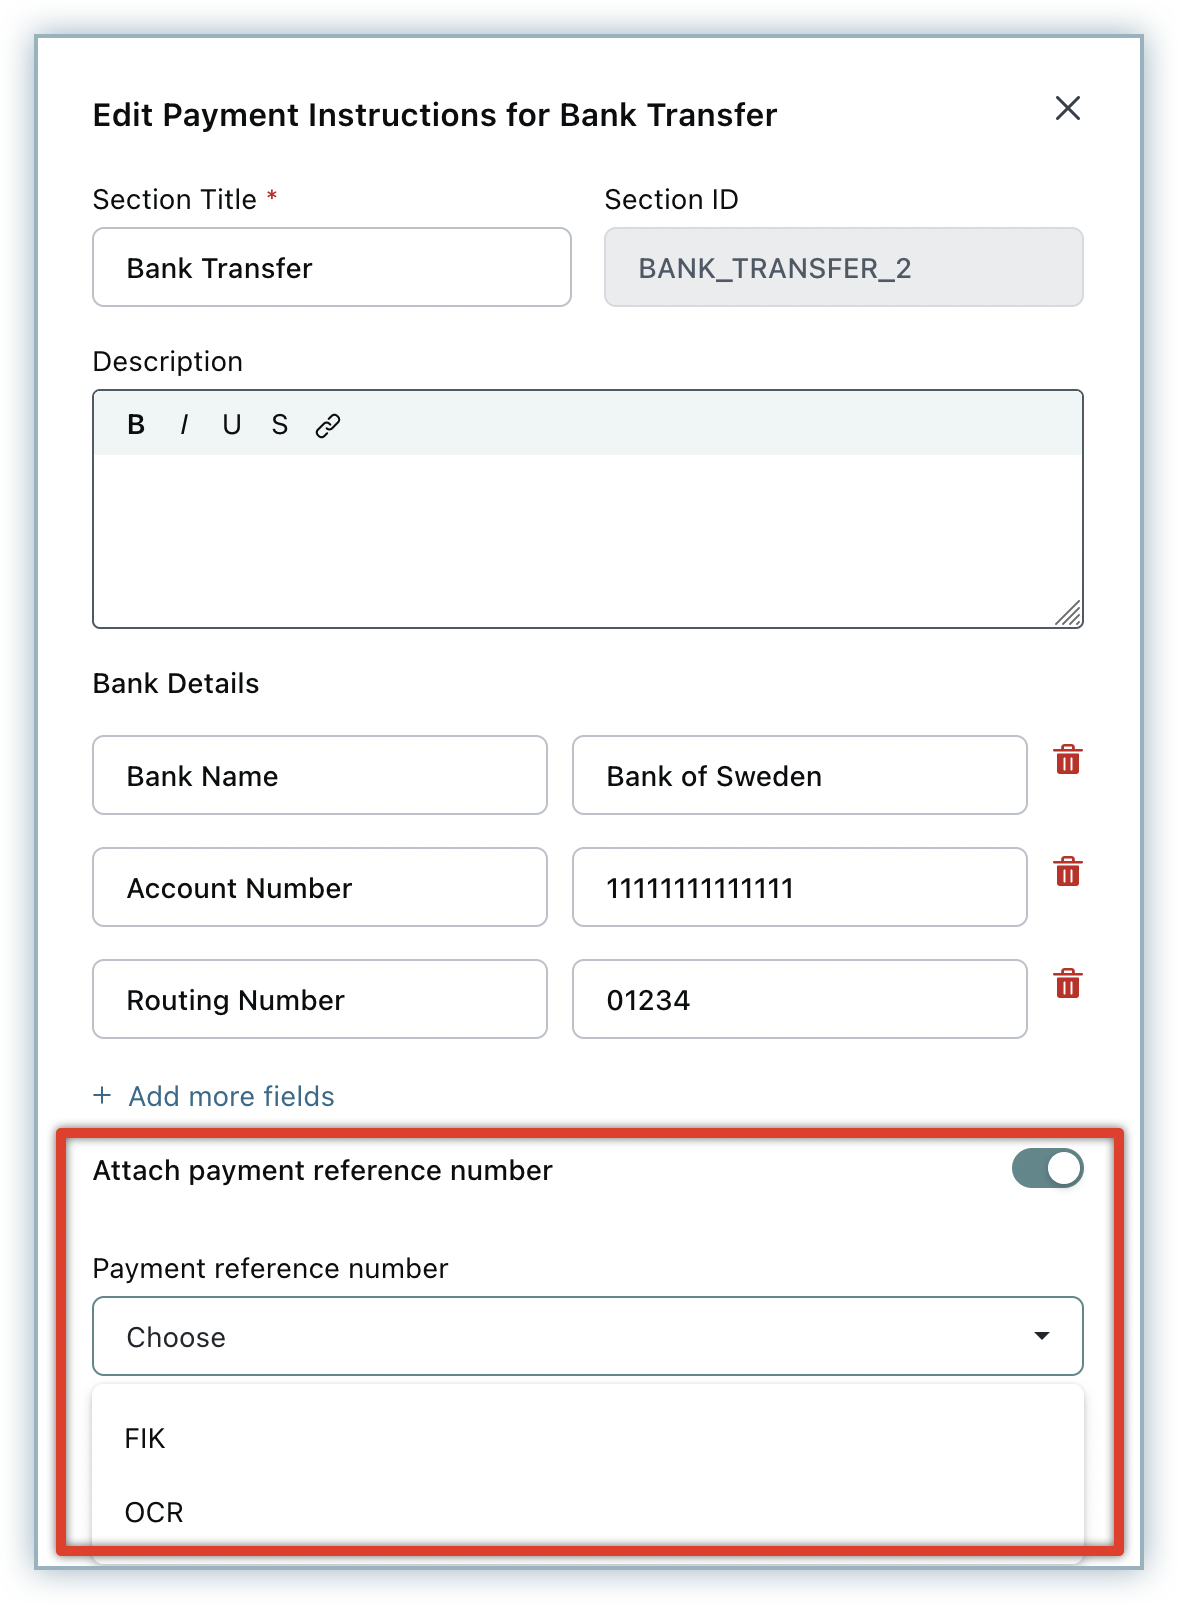Click into the Description text area
Screen dimensions: 1178x1604
tap(587, 540)
